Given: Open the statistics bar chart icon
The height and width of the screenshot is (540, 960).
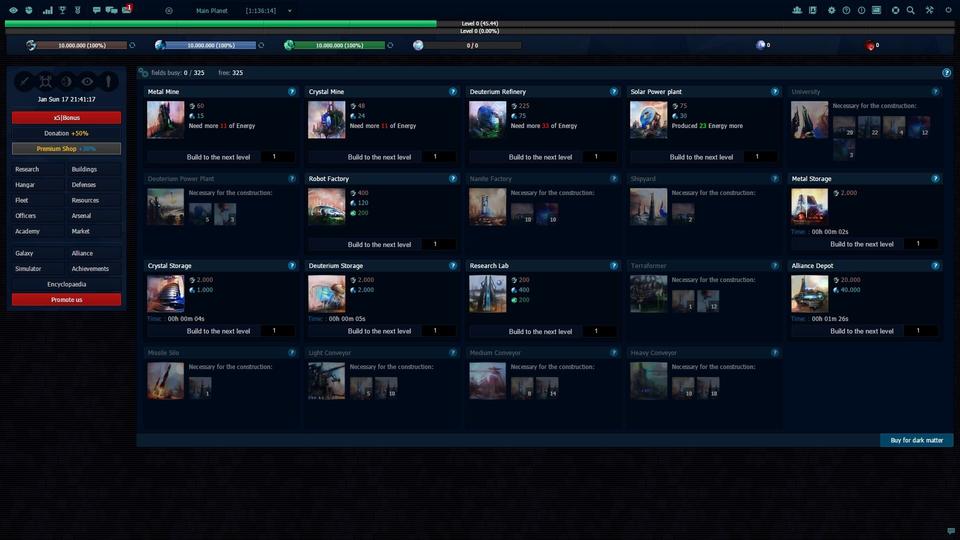Looking at the screenshot, I should coord(47,10).
